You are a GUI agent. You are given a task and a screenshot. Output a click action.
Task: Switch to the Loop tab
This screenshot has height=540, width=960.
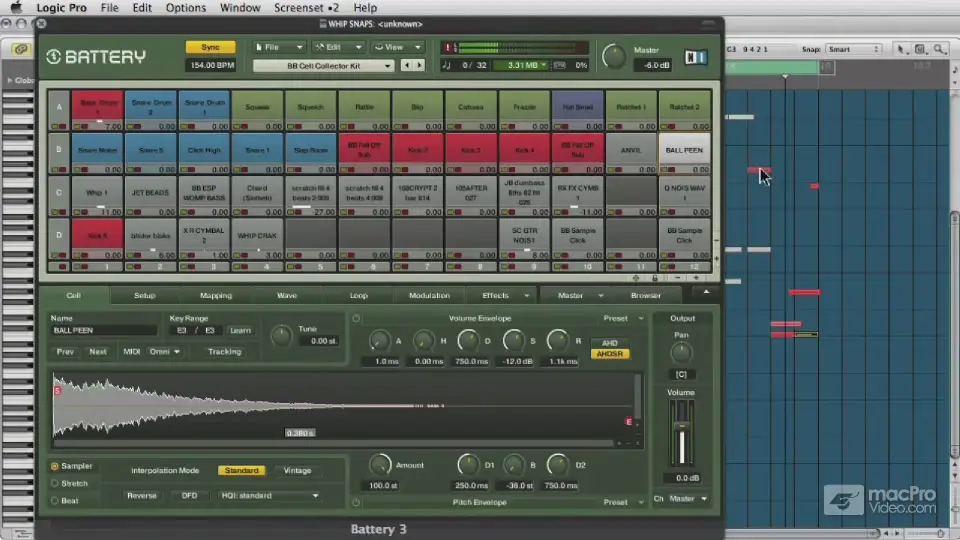click(358, 296)
